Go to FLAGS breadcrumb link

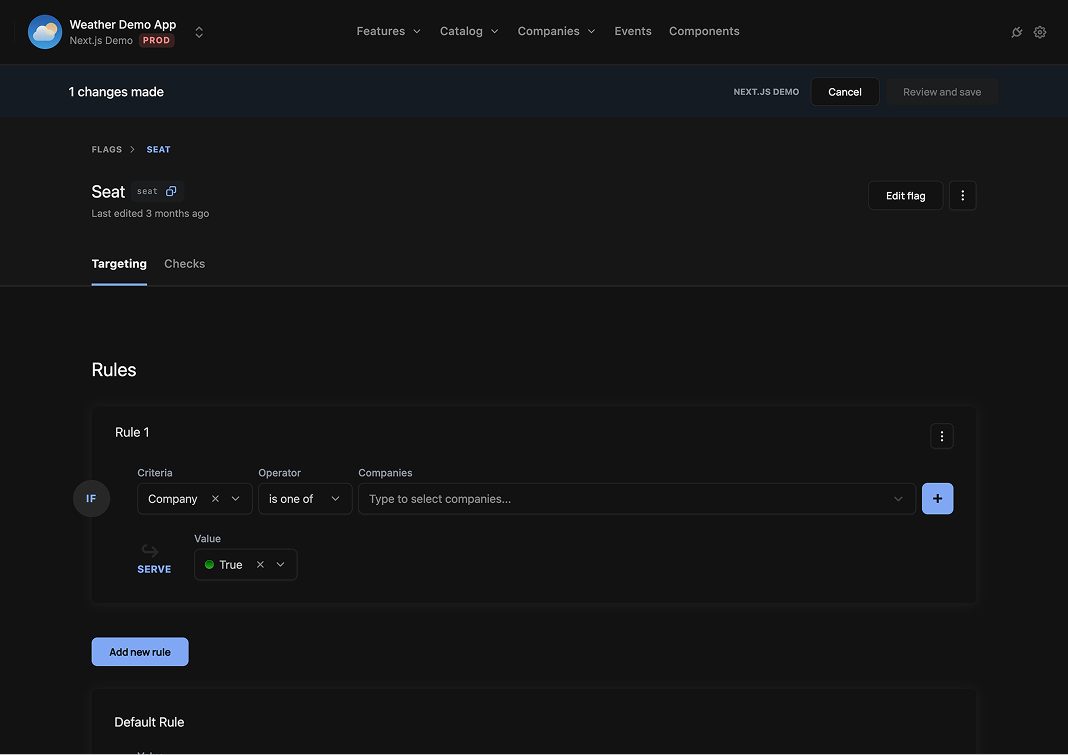pyautogui.click(x=107, y=150)
